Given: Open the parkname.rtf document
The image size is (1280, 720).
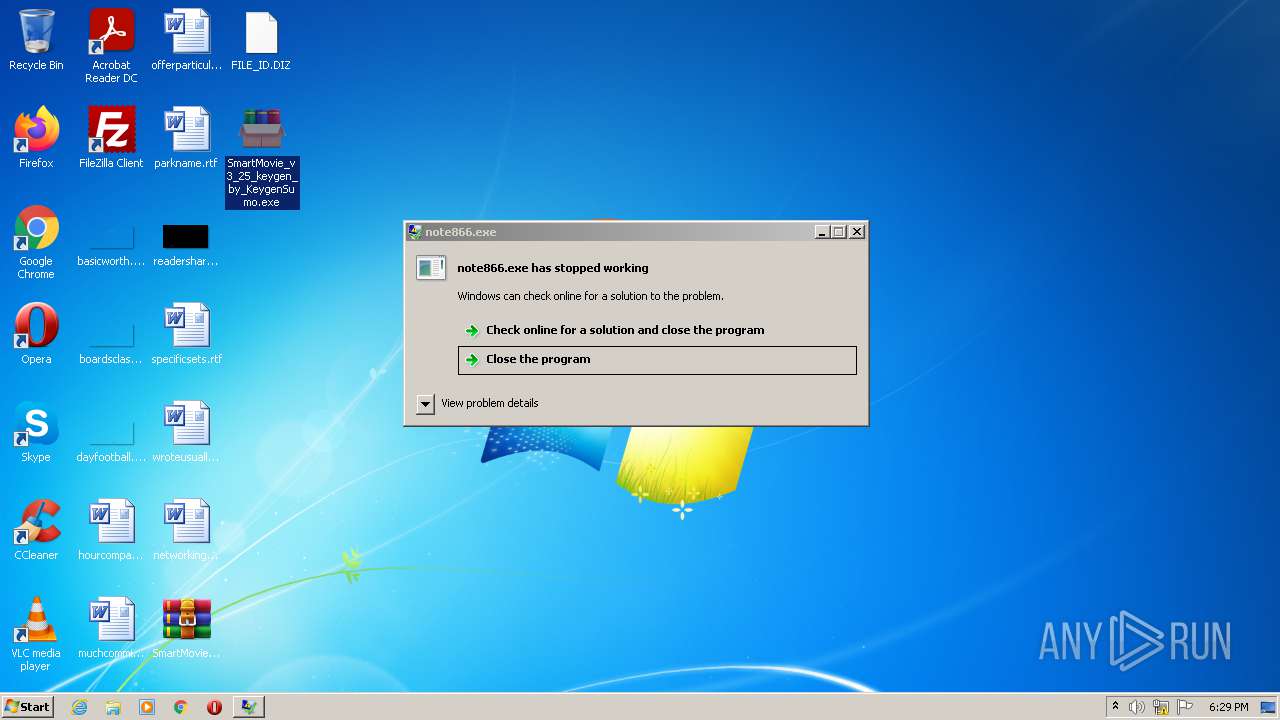Looking at the screenshot, I should tap(186, 138).
